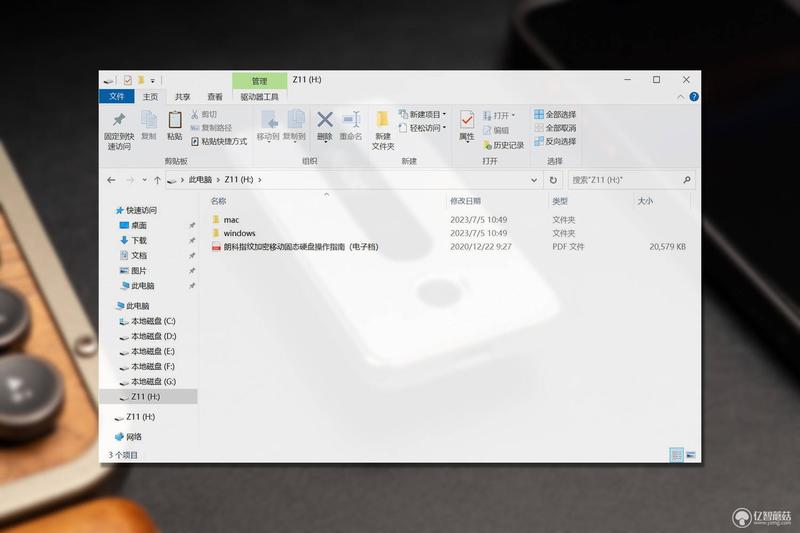Click Select all (全部选择)
Image resolution: width=800 pixels, height=533 pixels.
(555, 114)
